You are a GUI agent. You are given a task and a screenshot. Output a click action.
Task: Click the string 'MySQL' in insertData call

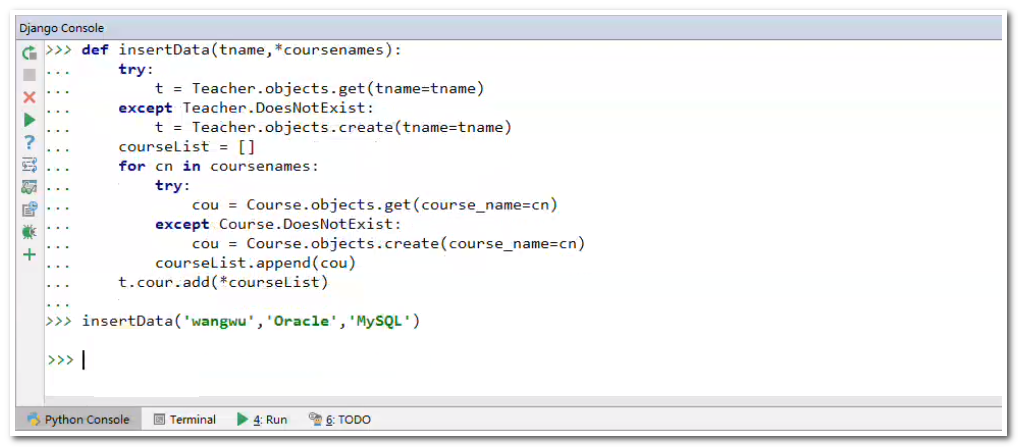point(379,322)
